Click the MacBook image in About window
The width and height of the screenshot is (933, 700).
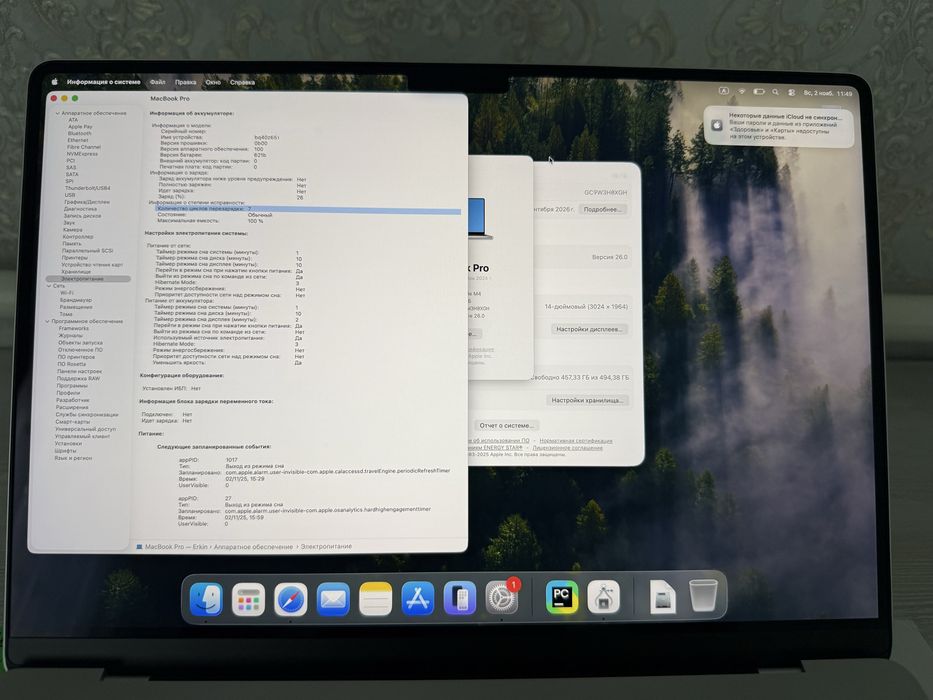click(x=479, y=218)
